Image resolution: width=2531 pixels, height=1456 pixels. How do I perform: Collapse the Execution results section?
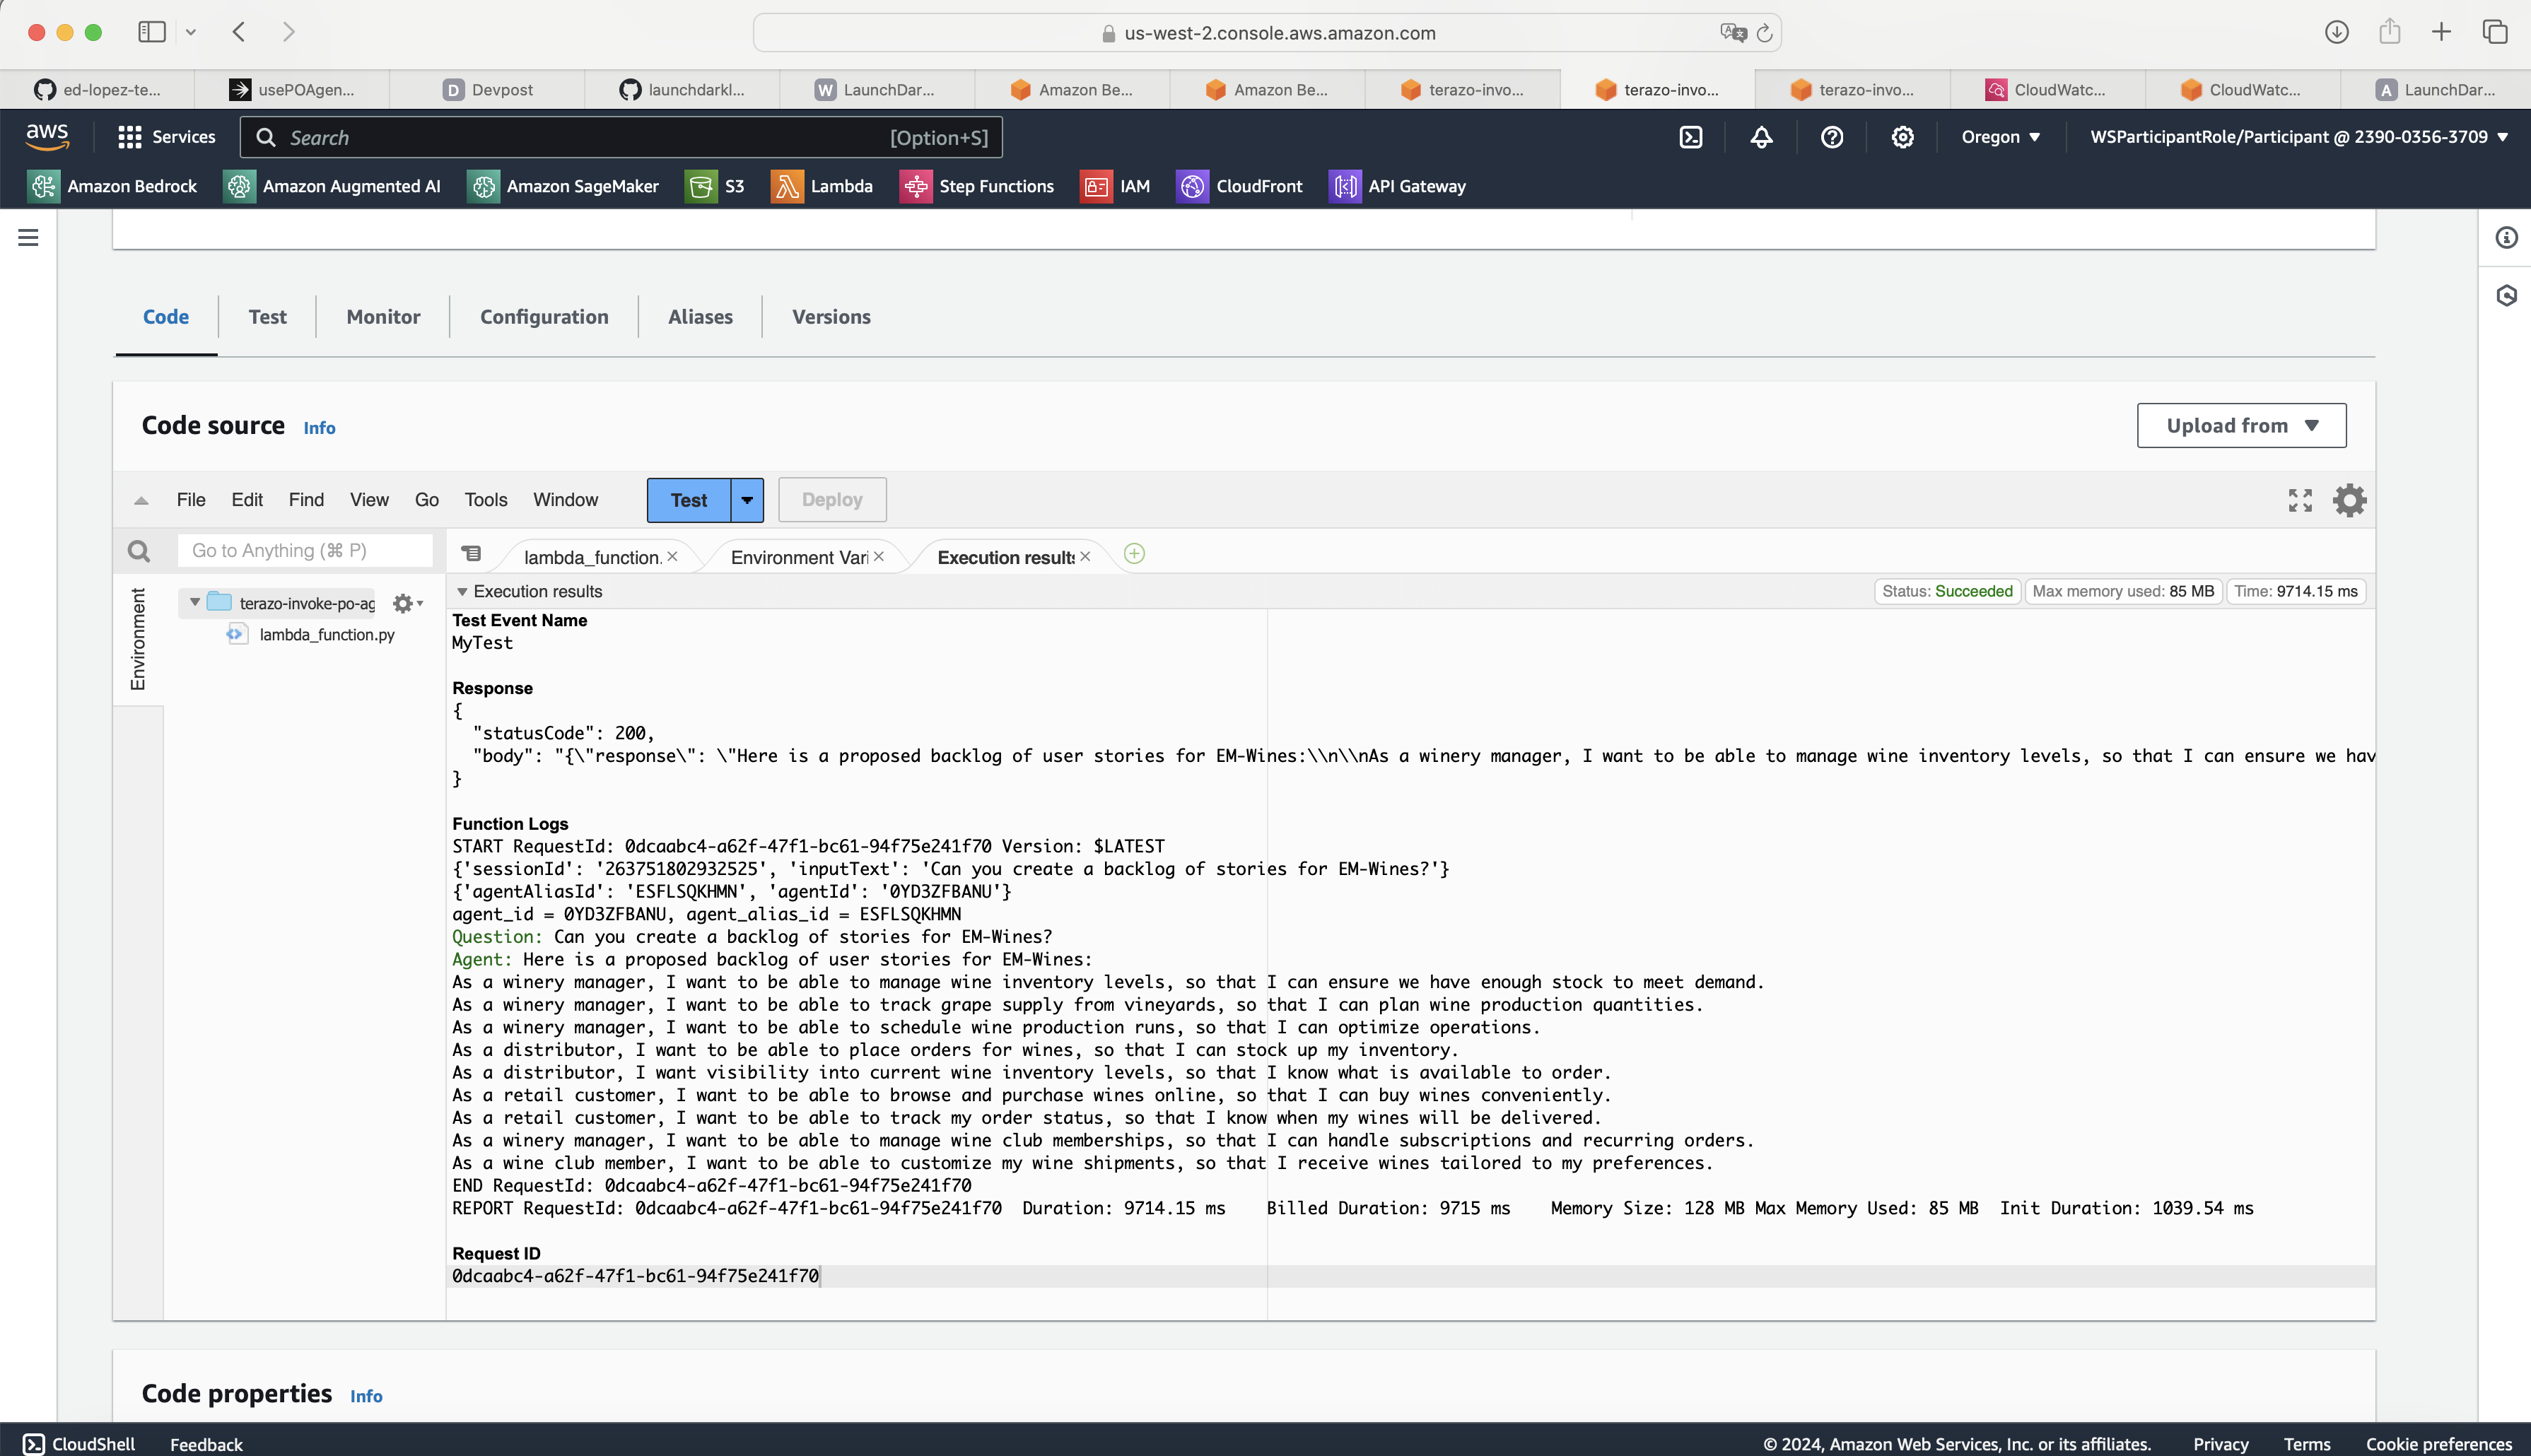[x=462, y=592]
